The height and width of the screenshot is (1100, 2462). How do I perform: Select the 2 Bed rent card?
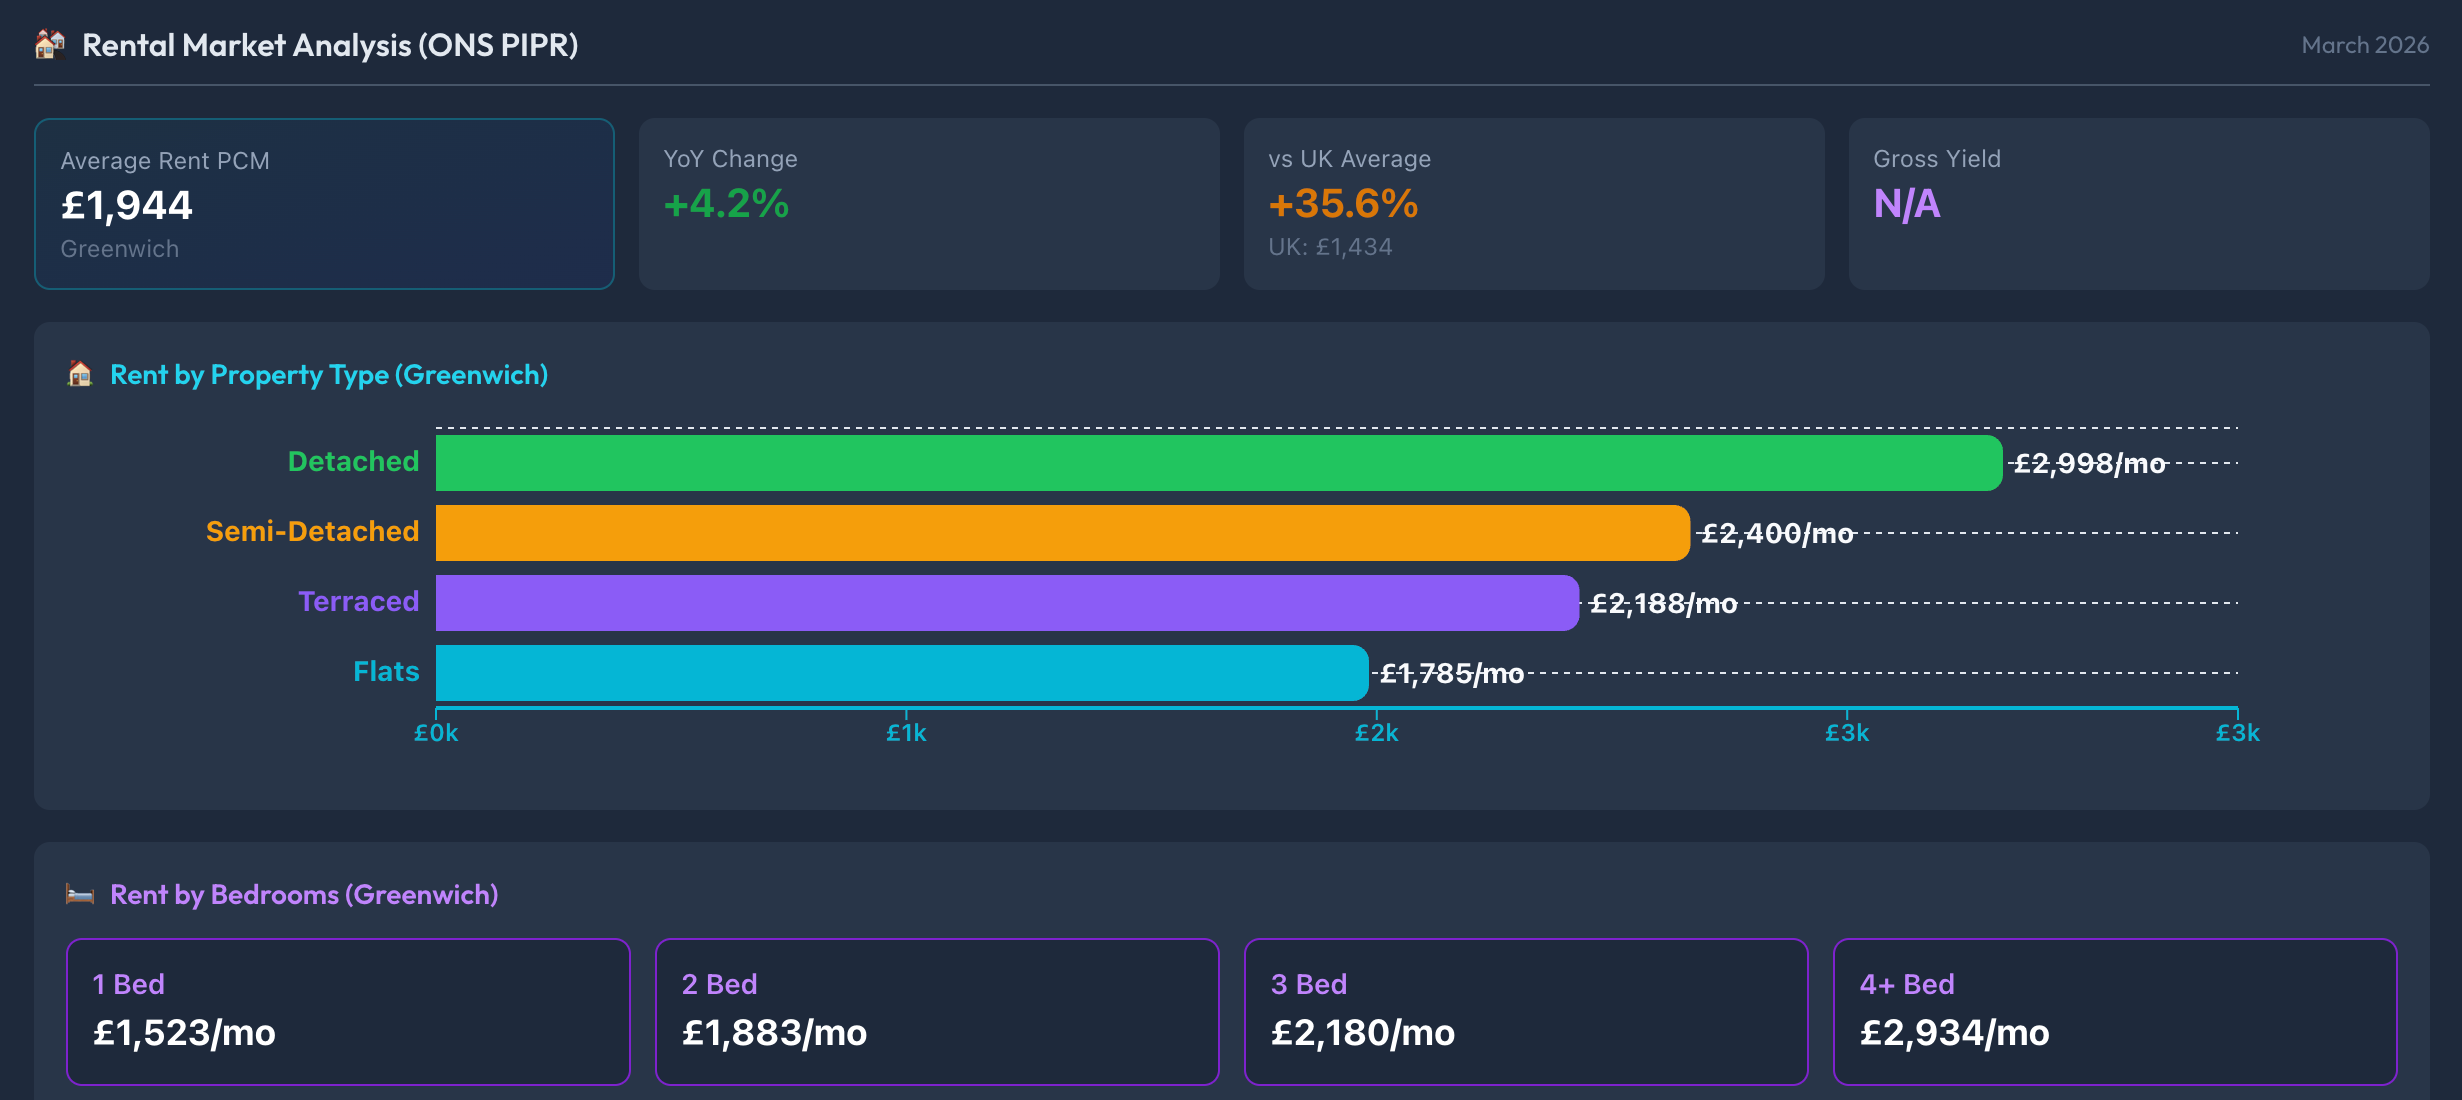[x=937, y=1011]
